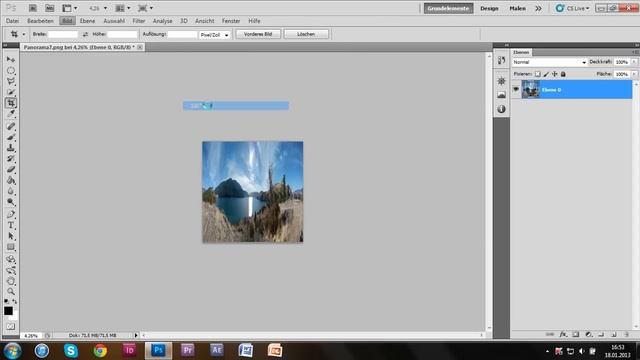
Task: Select the Crop tool in toolbox
Action: point(11,103)
